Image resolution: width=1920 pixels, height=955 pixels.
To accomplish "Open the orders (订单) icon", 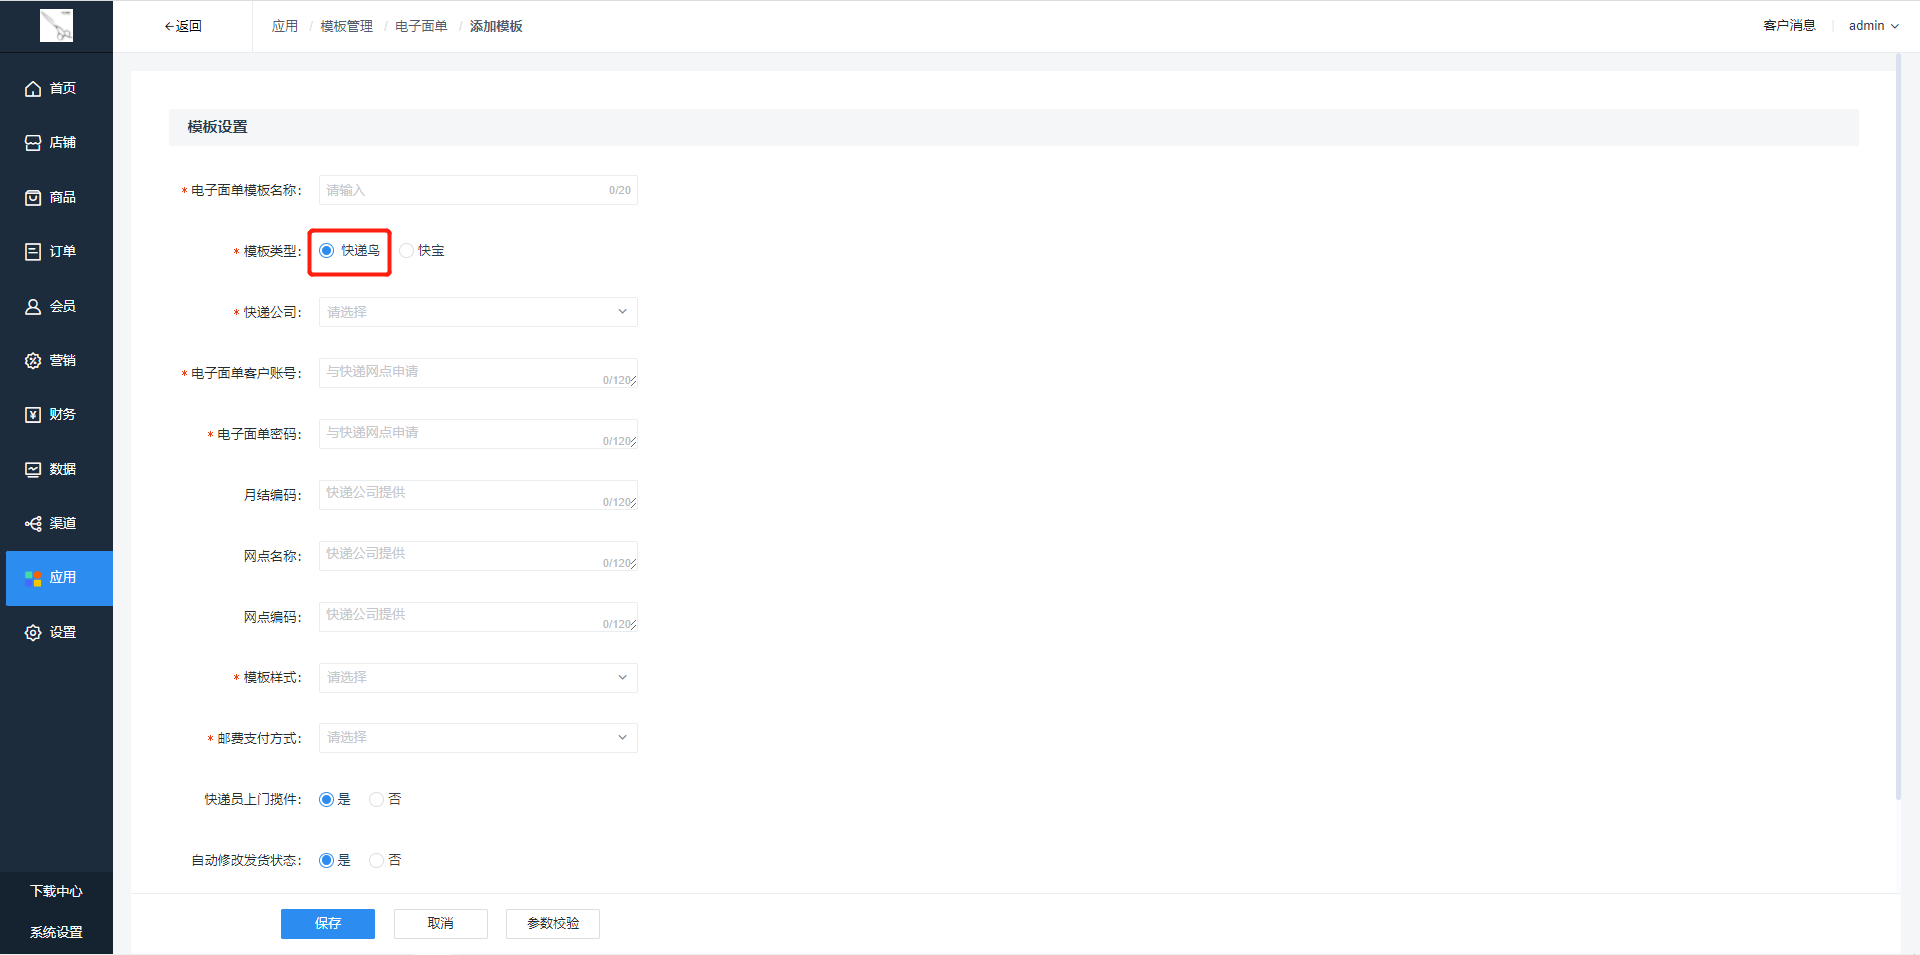I will pyautogui.click(x=33, y=252).
